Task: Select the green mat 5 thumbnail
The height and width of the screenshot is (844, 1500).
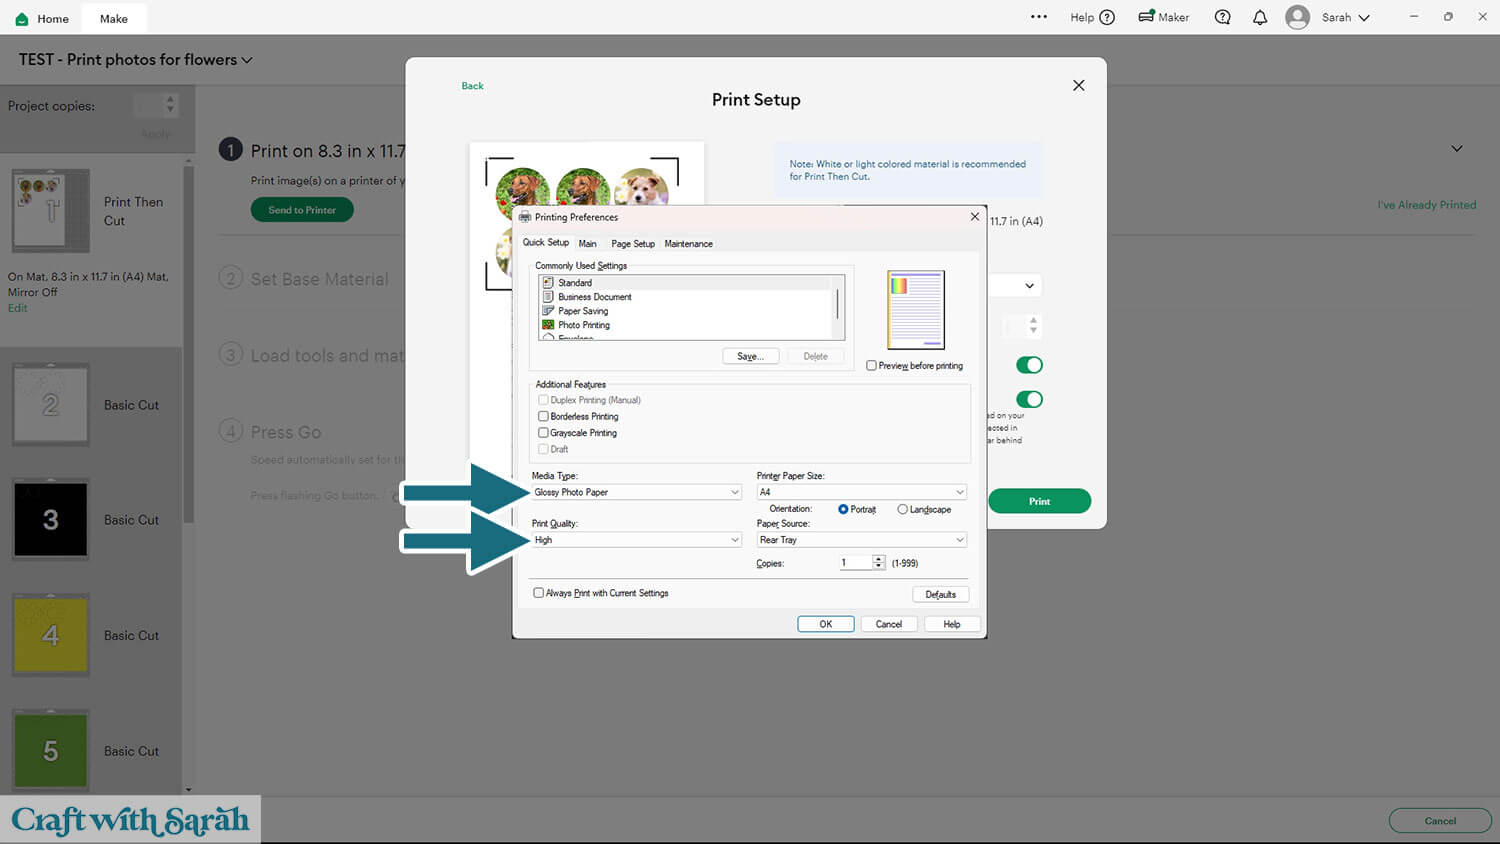Action: click(x=51, y=750)
